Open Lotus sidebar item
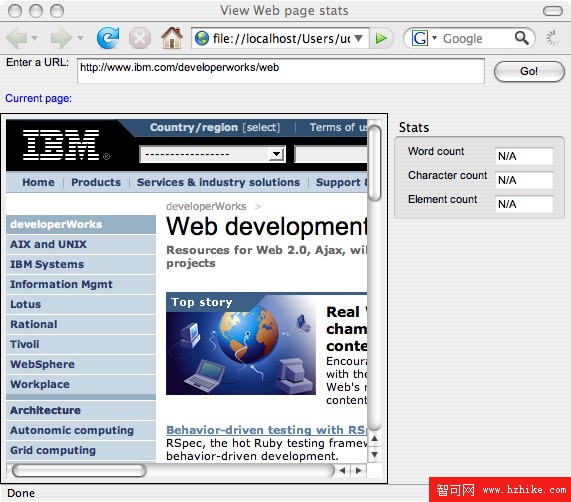This screenshot has height=502, width=571. 81,304
